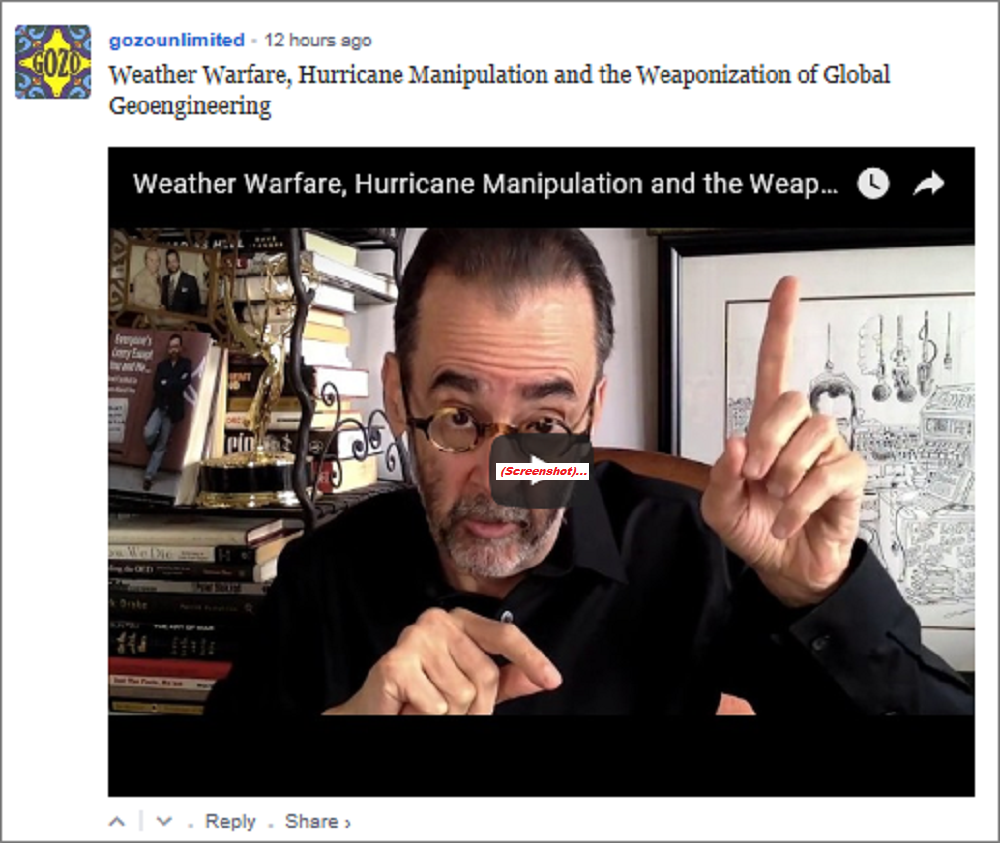Click the black bar below video
The image size is (1000, 843).
coord(541,755)
